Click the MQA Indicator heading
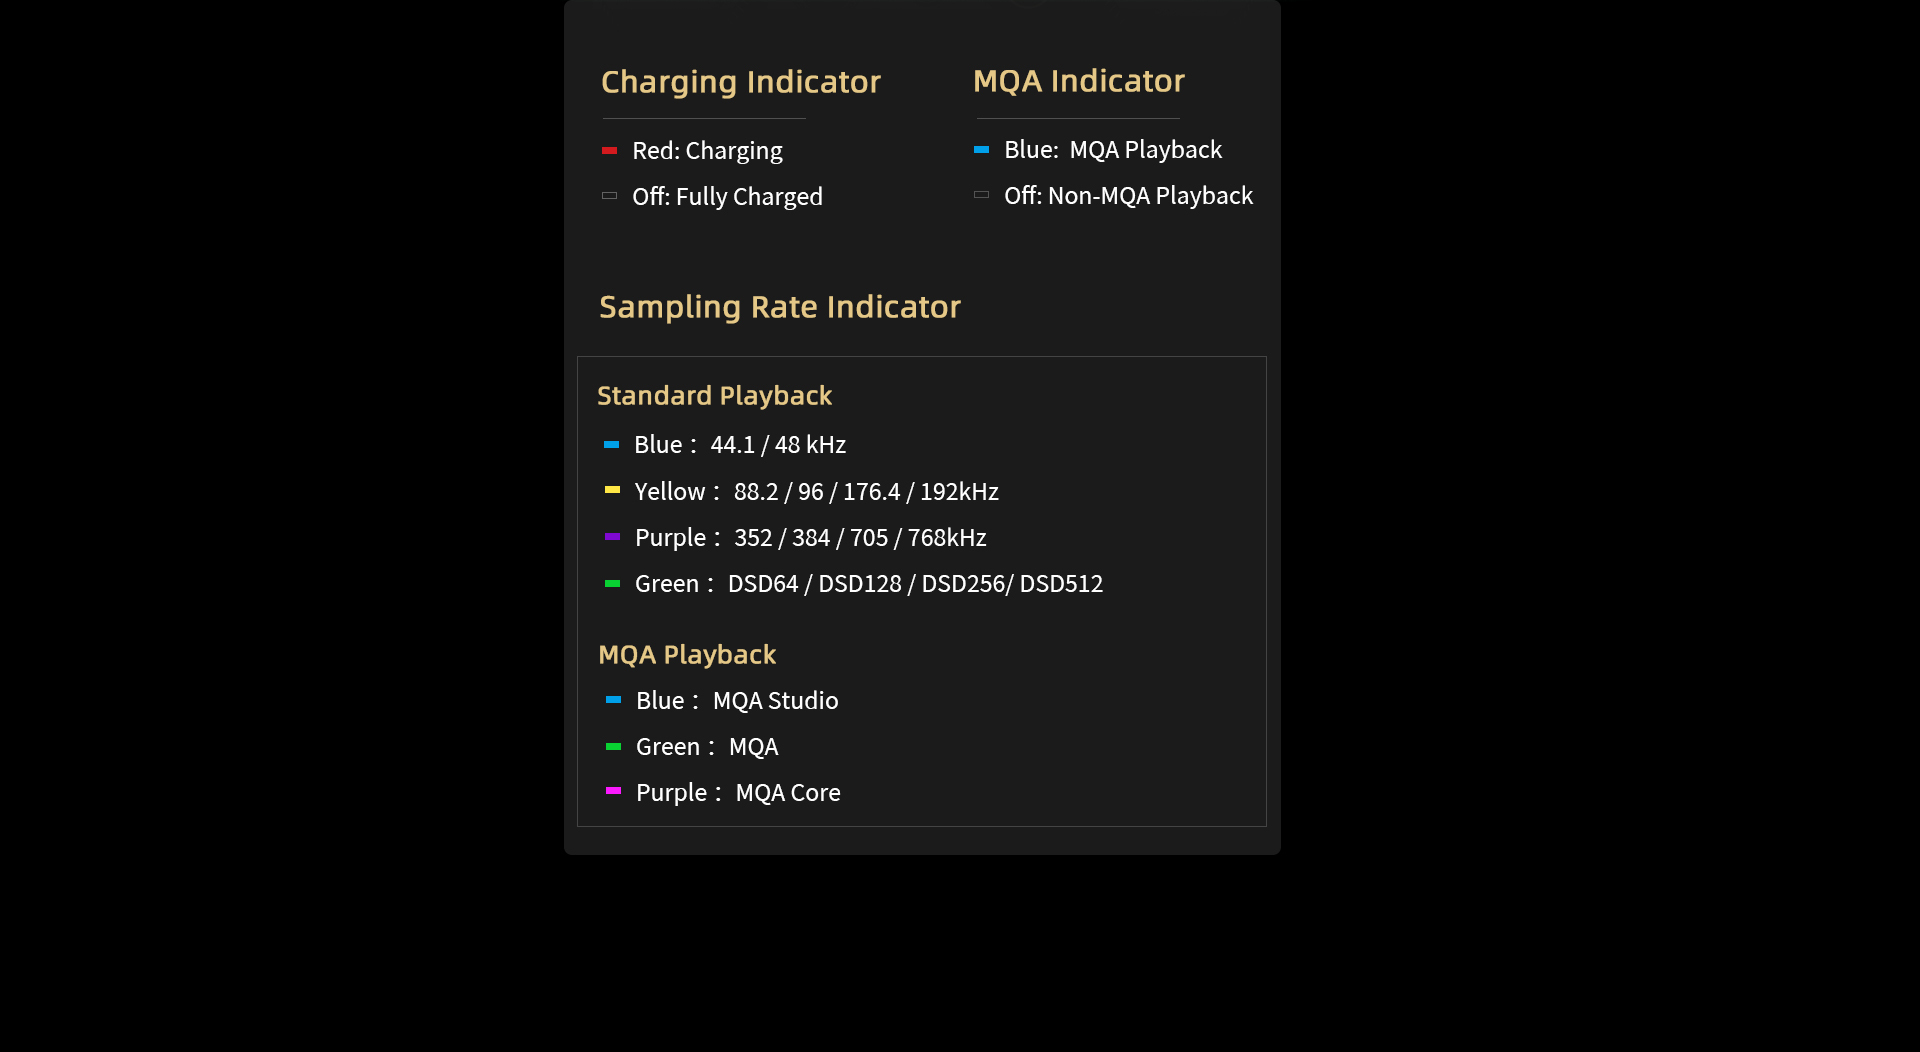This screenshot has height=1052, width=1920. tap(1078, 81)
